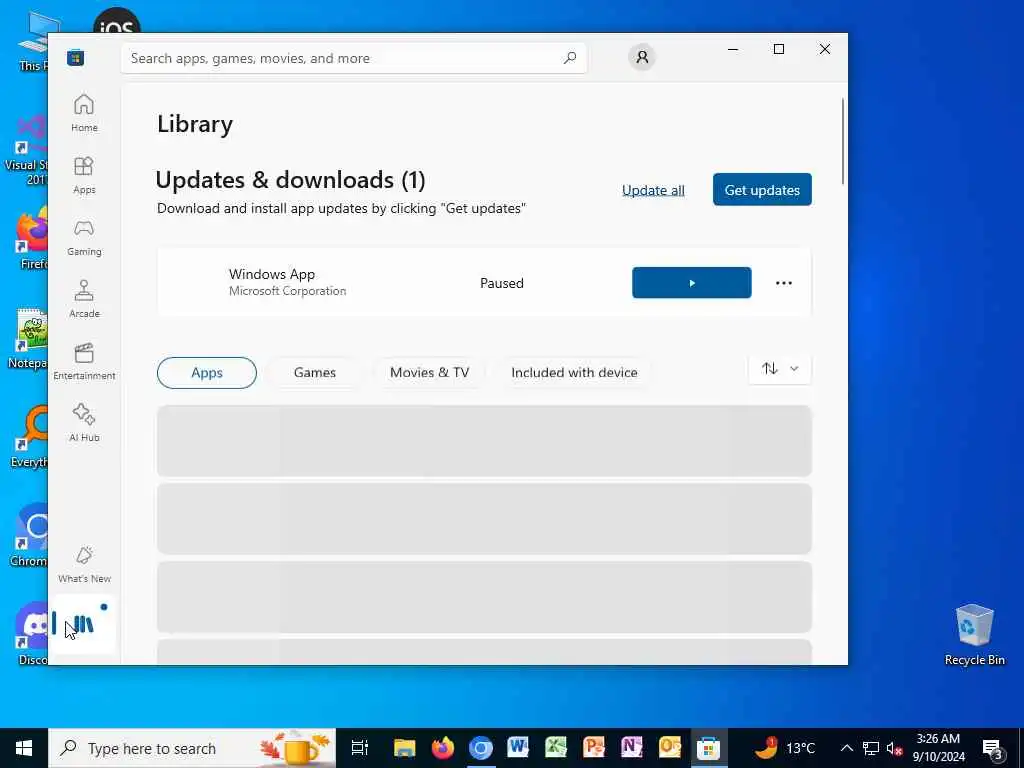Open clock showing 3:26 AM
Viewport: 1024px width, 768px height.
coord(938,748)
